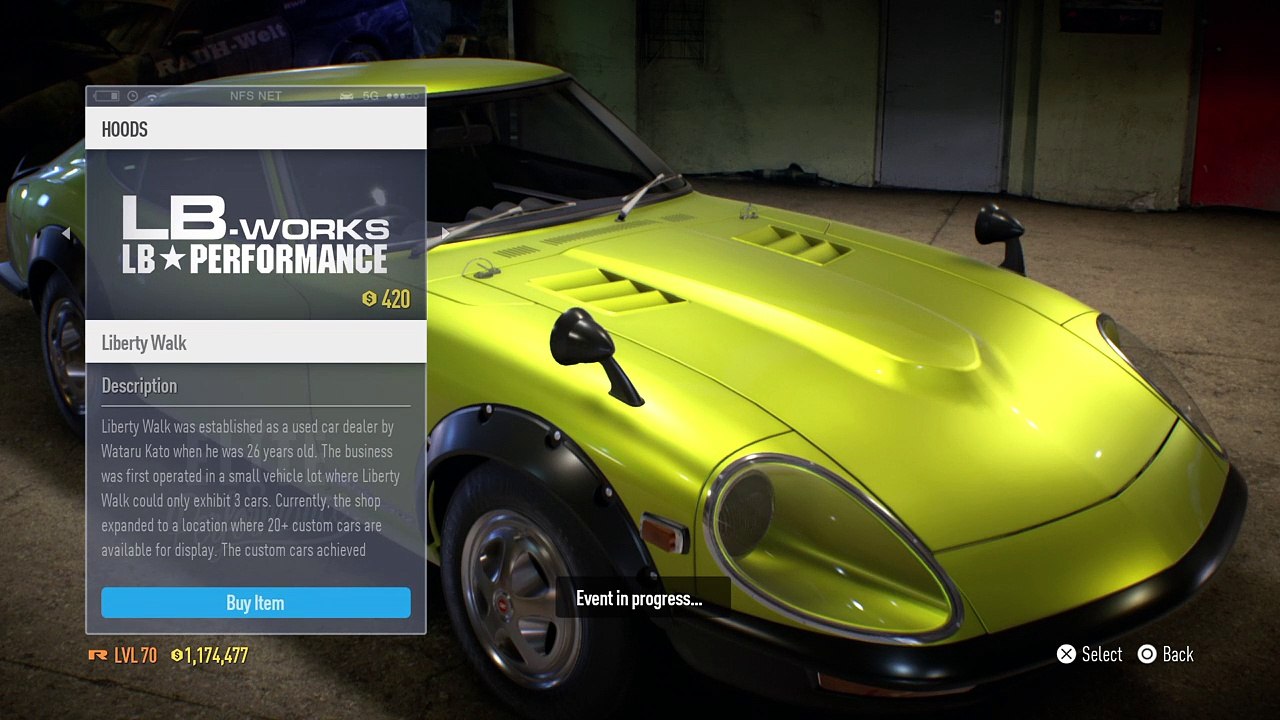Click the currency coin icon beside 420
1280x720 pixels.
pos(369,299)
